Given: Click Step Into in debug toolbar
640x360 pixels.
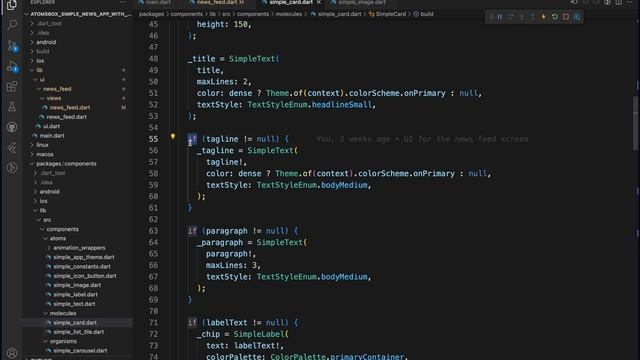Looking at the screenshot, I should tap(522, 17).
